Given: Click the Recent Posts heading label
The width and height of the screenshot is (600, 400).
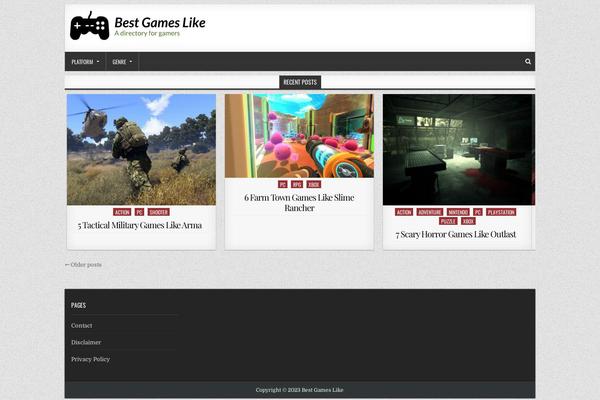Looking at the screenshot, I should click(300, 82).
